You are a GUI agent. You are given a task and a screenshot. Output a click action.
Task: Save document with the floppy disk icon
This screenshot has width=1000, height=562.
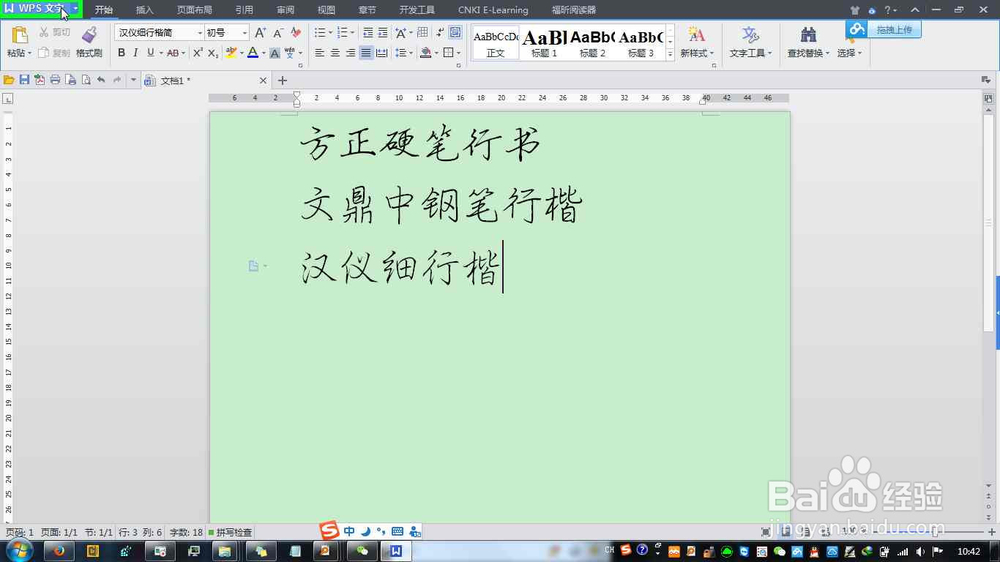[24, 80]
